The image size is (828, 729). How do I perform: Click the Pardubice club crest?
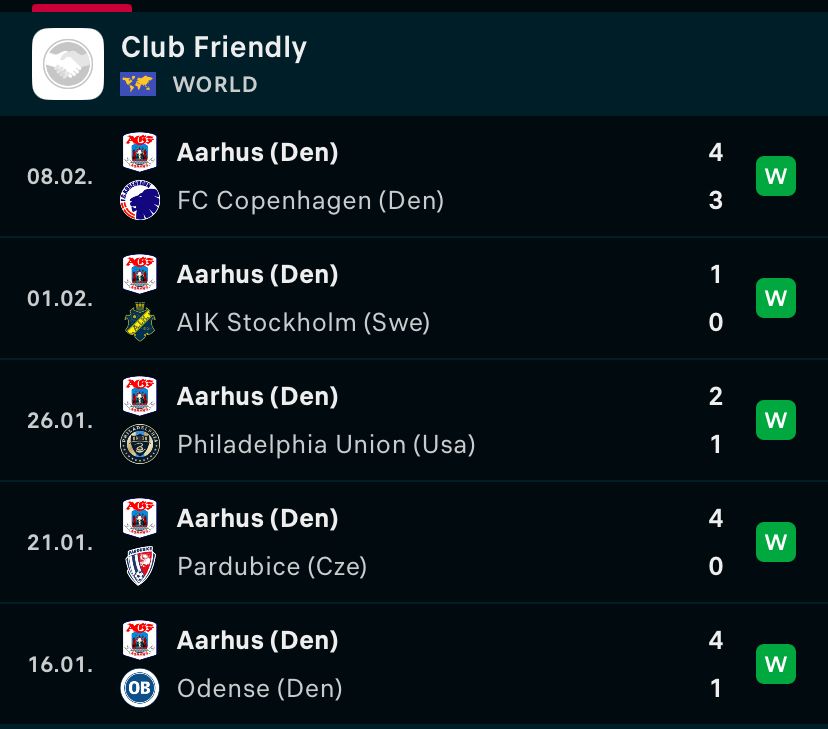(x=139, y=566)
